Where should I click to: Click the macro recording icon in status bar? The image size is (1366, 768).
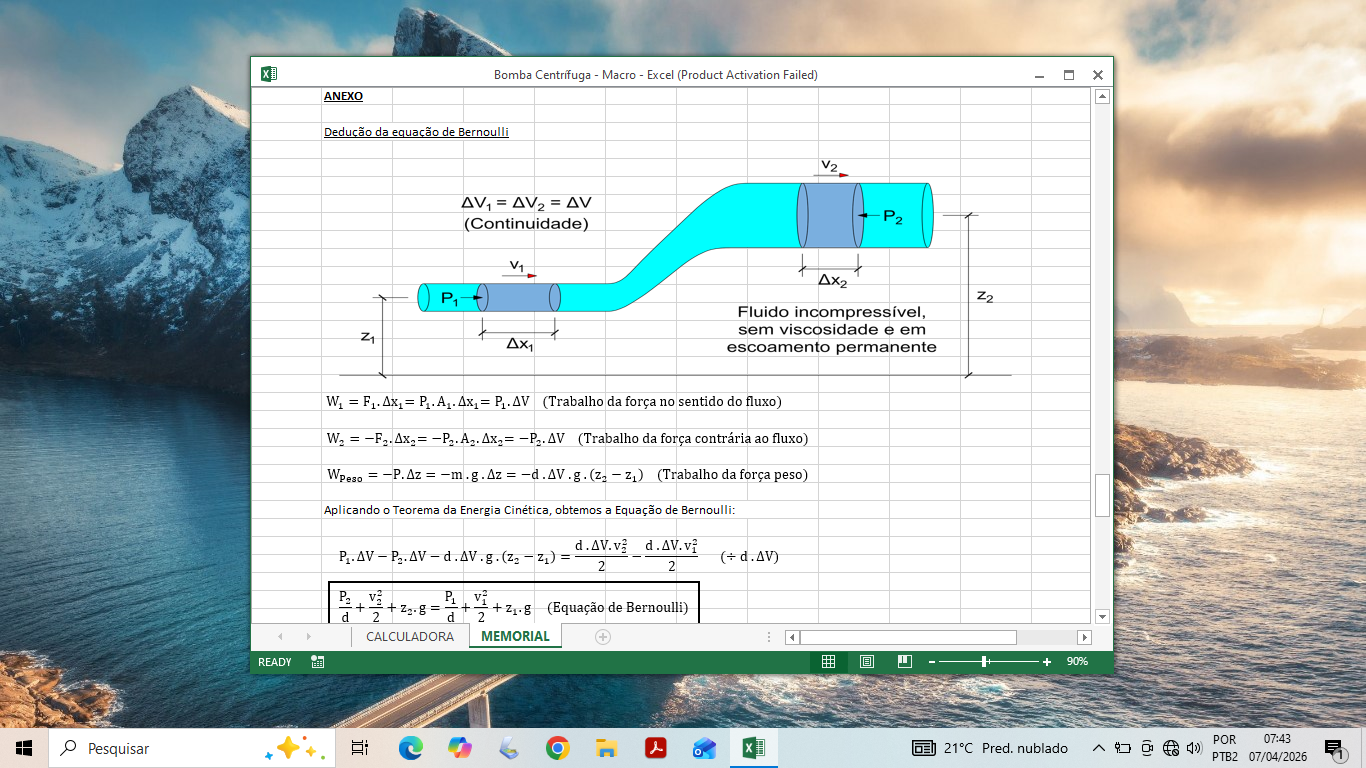point(317,662)
